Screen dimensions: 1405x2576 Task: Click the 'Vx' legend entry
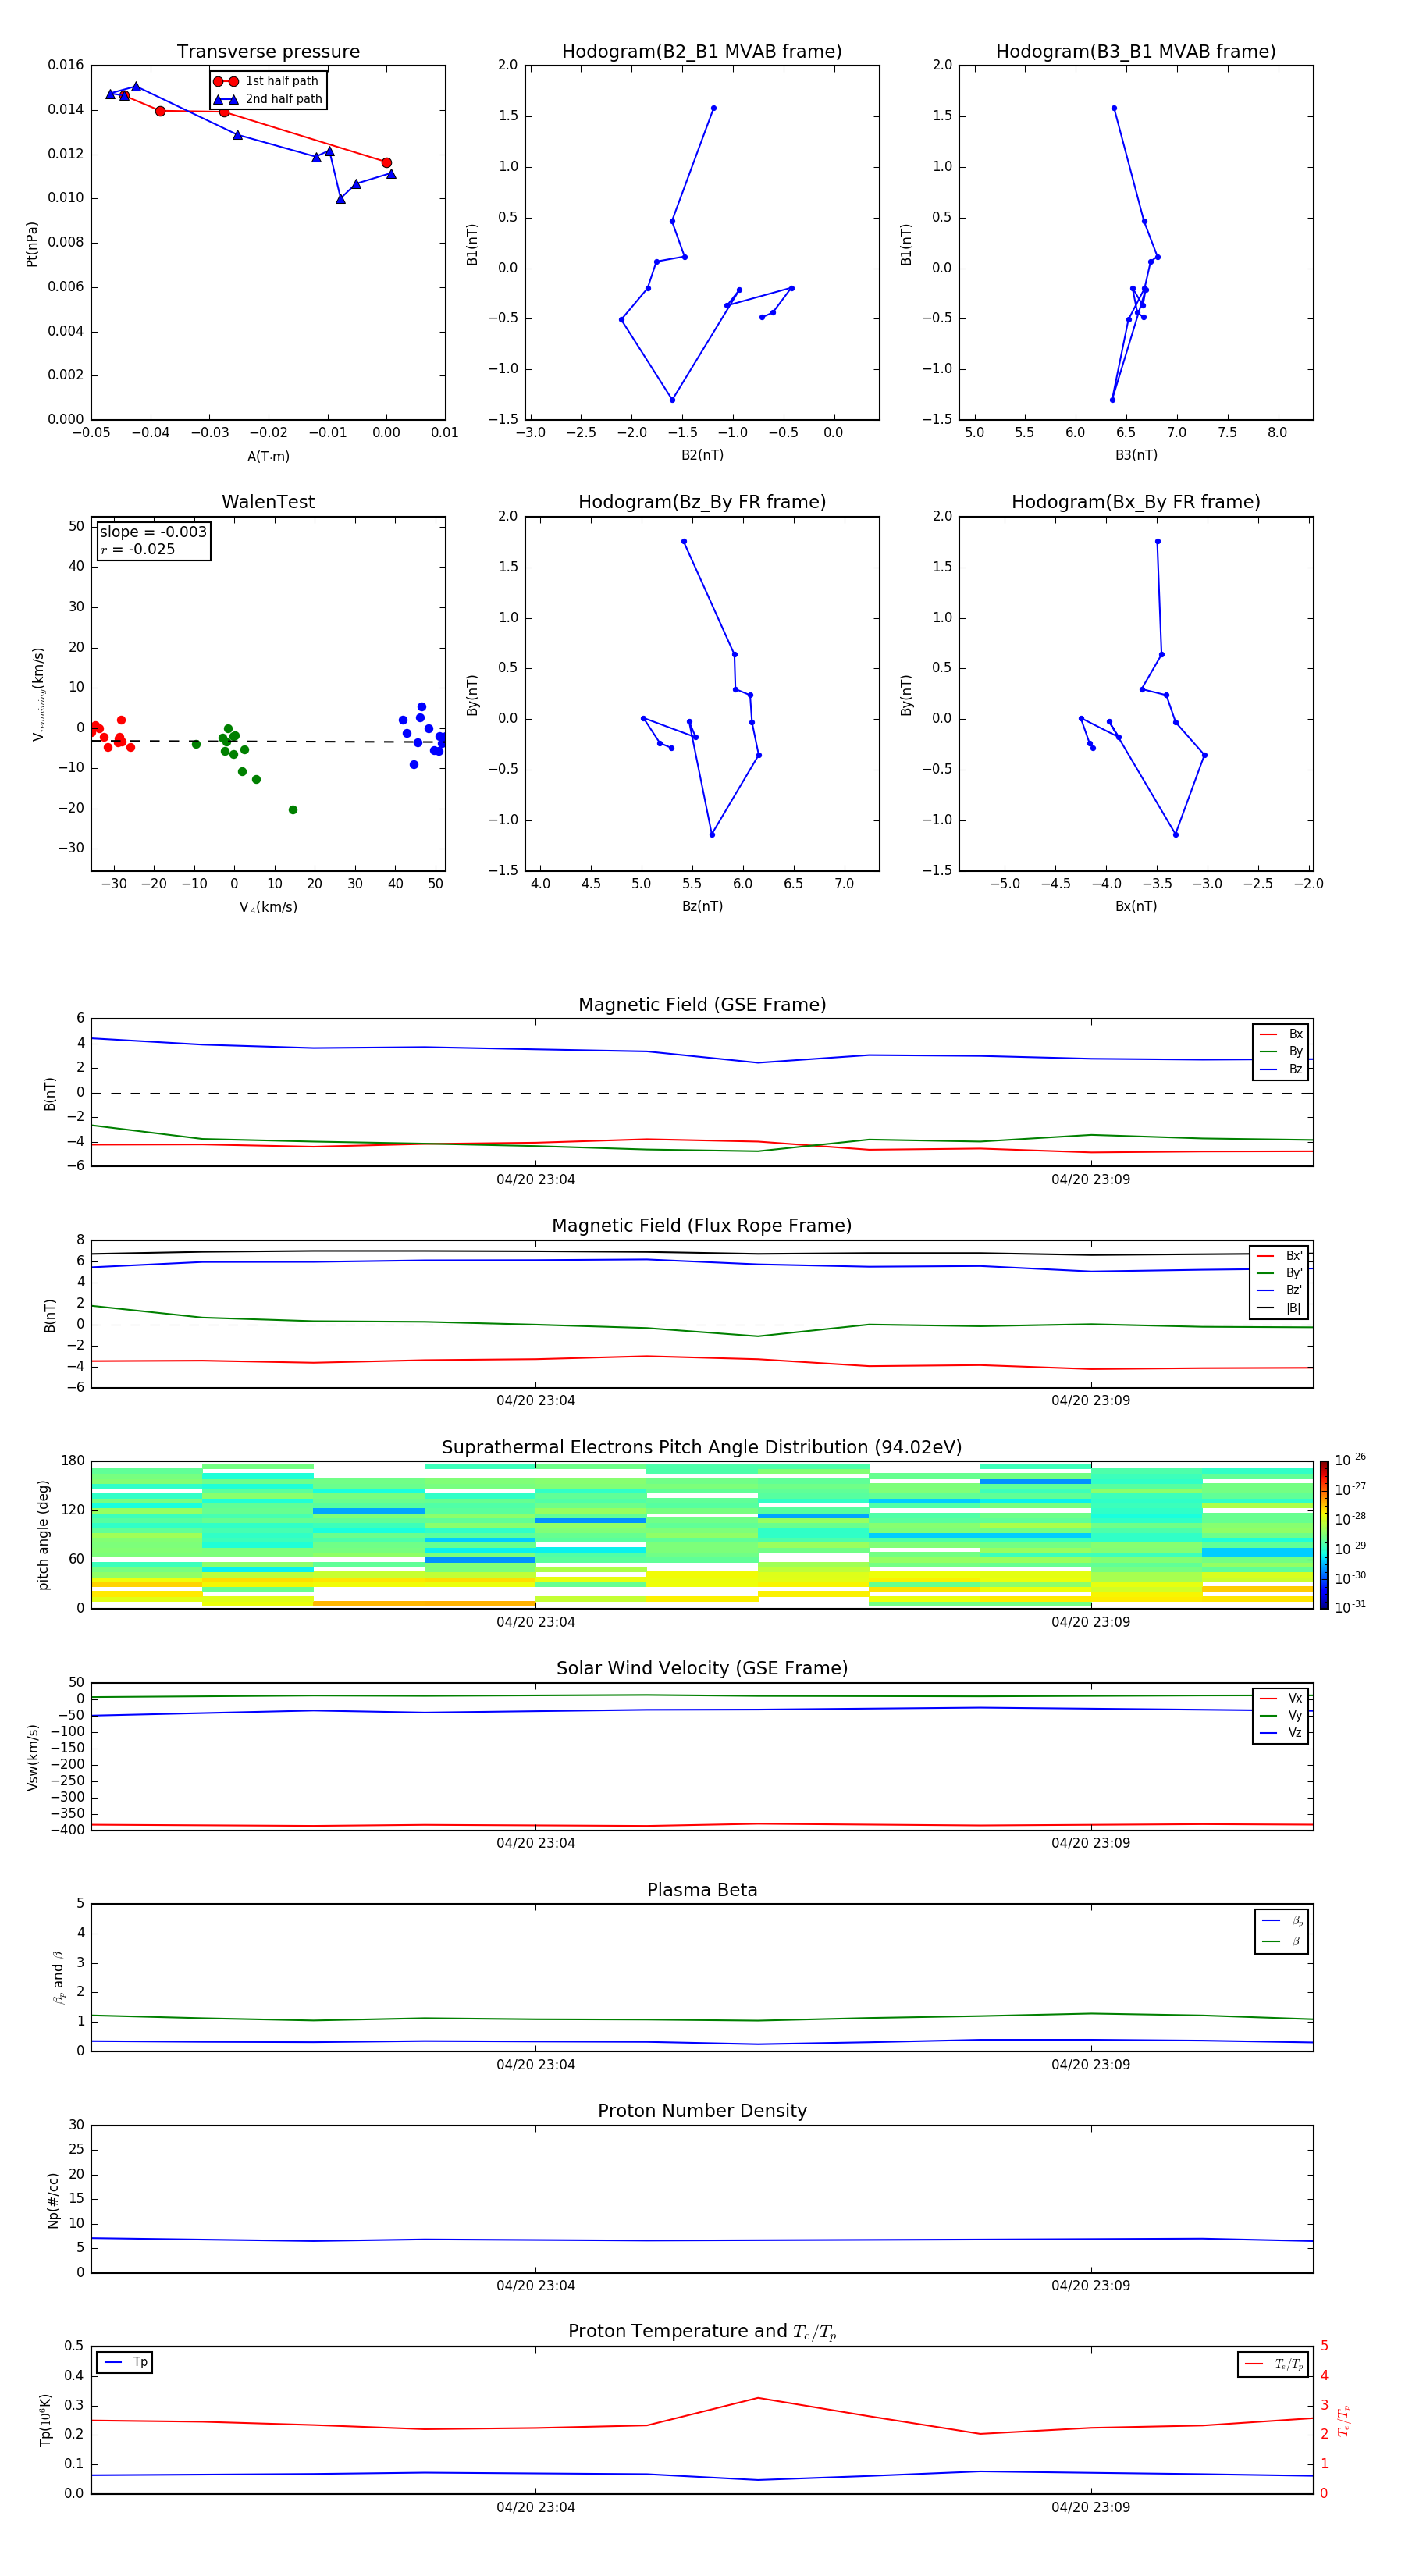click(x=1281, y=1699)
